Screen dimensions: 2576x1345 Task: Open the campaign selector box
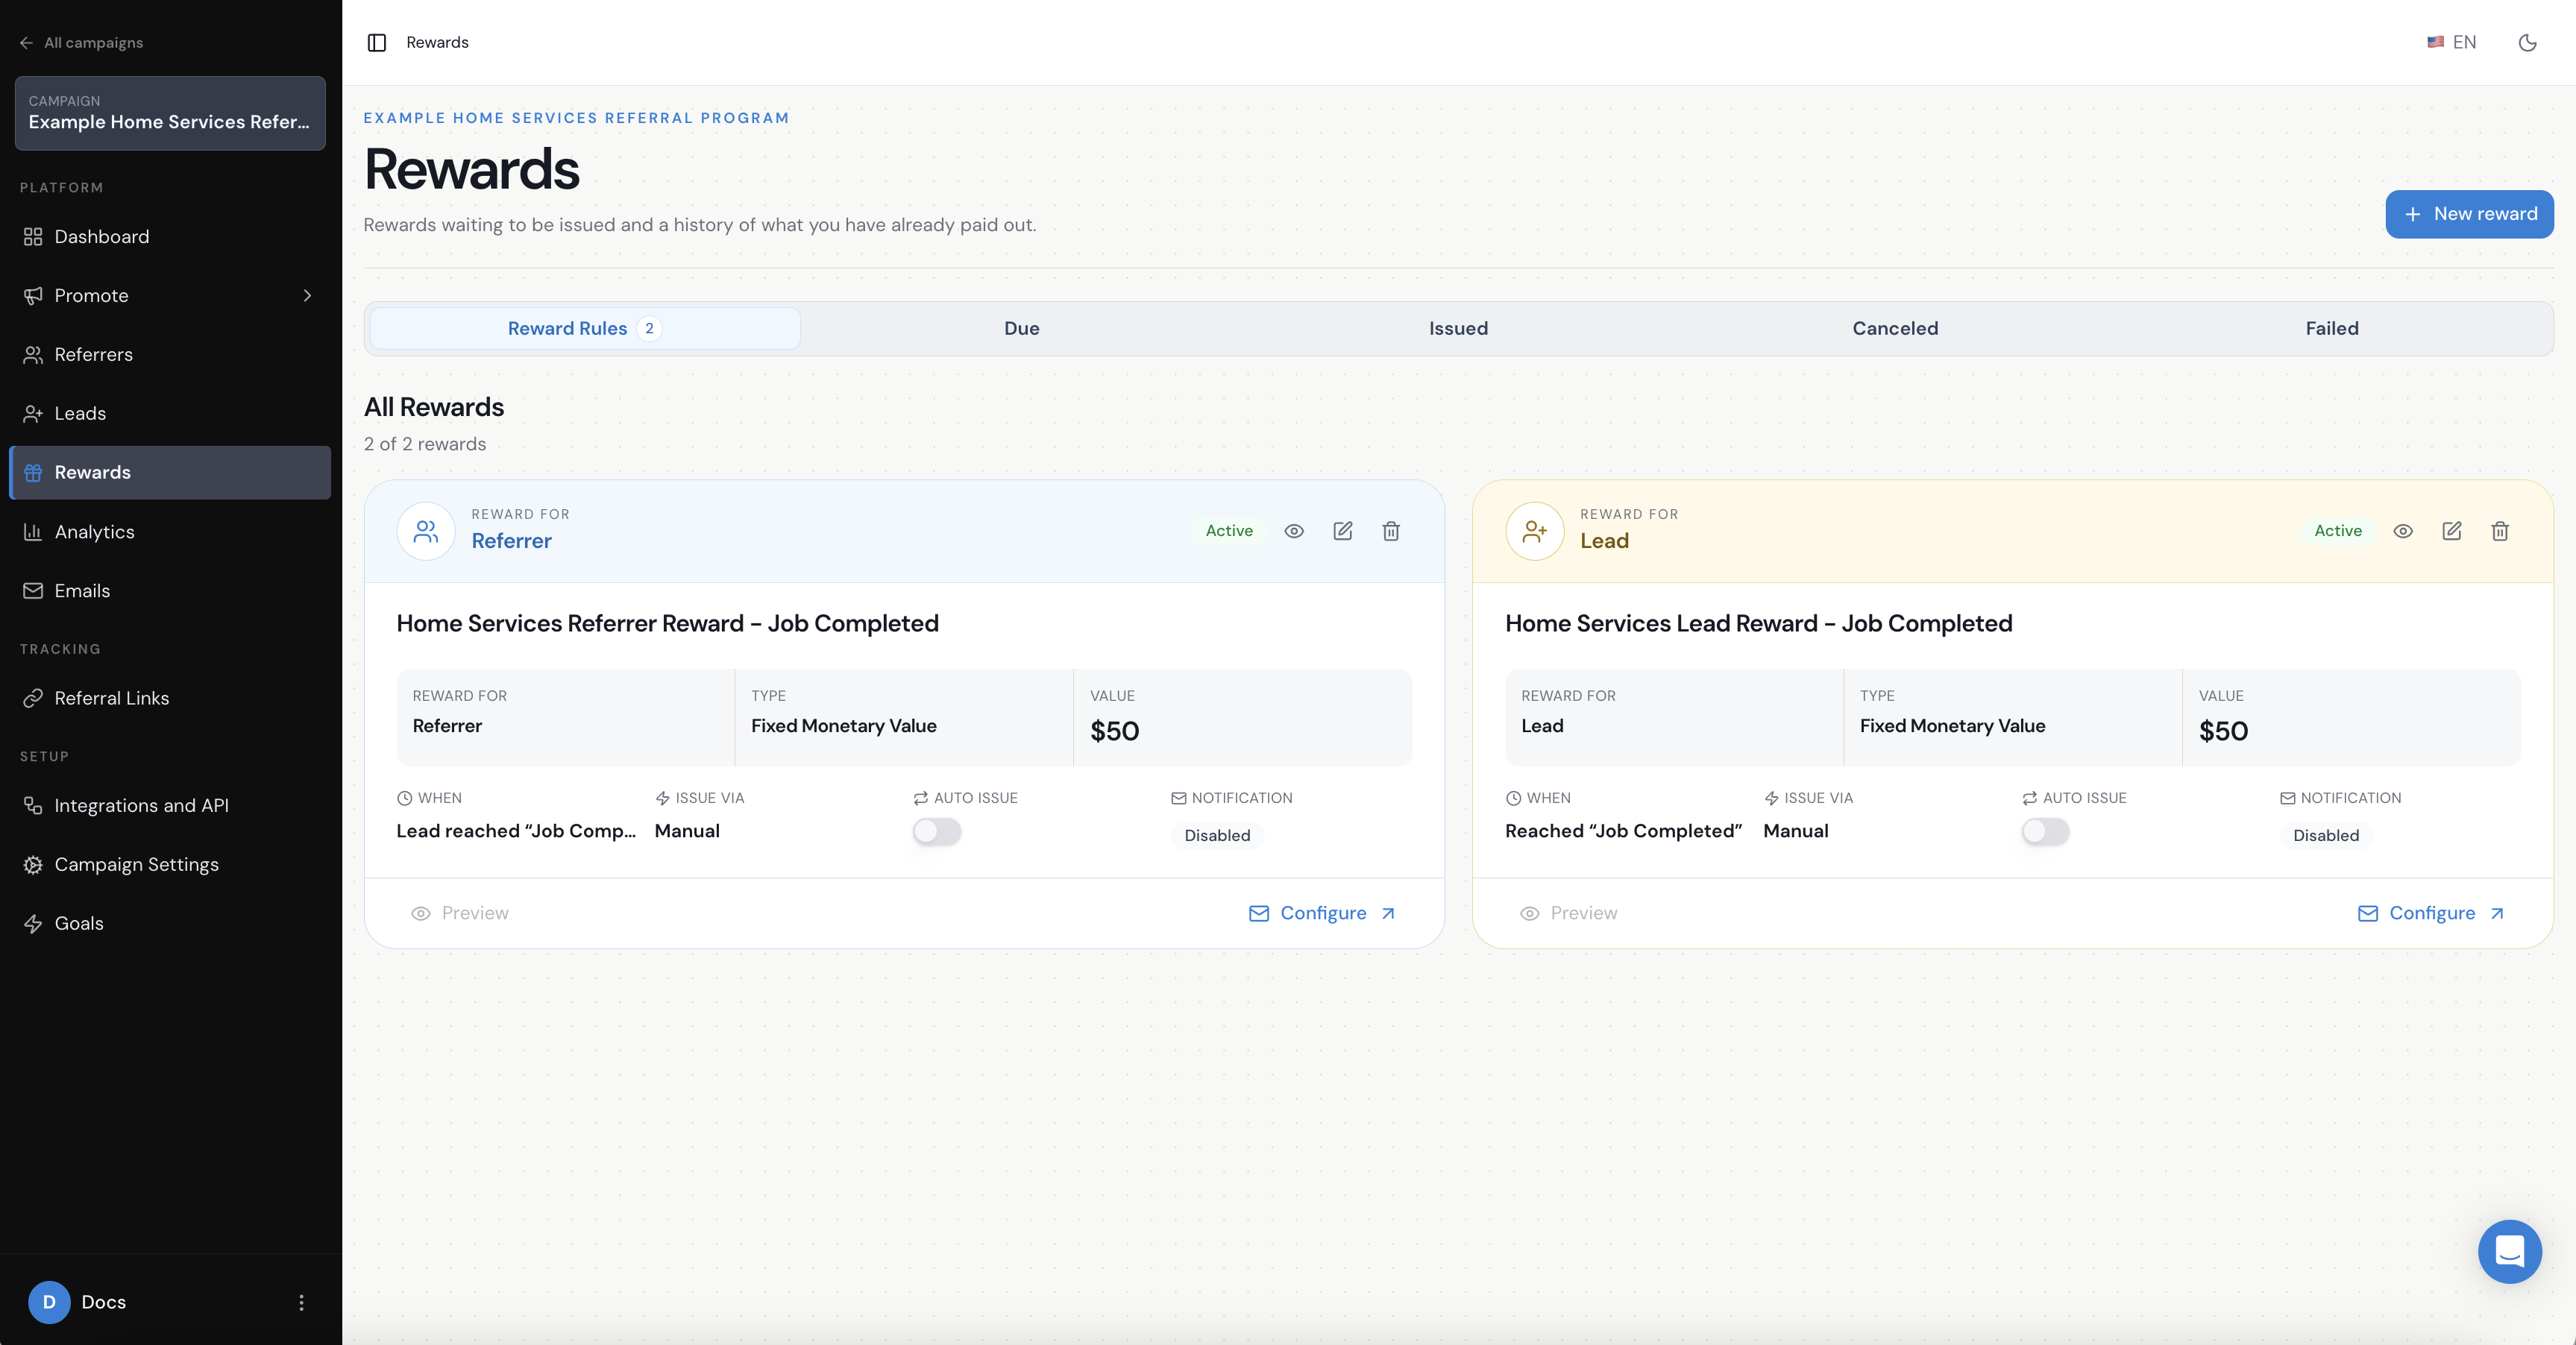(x=170, y=113)
